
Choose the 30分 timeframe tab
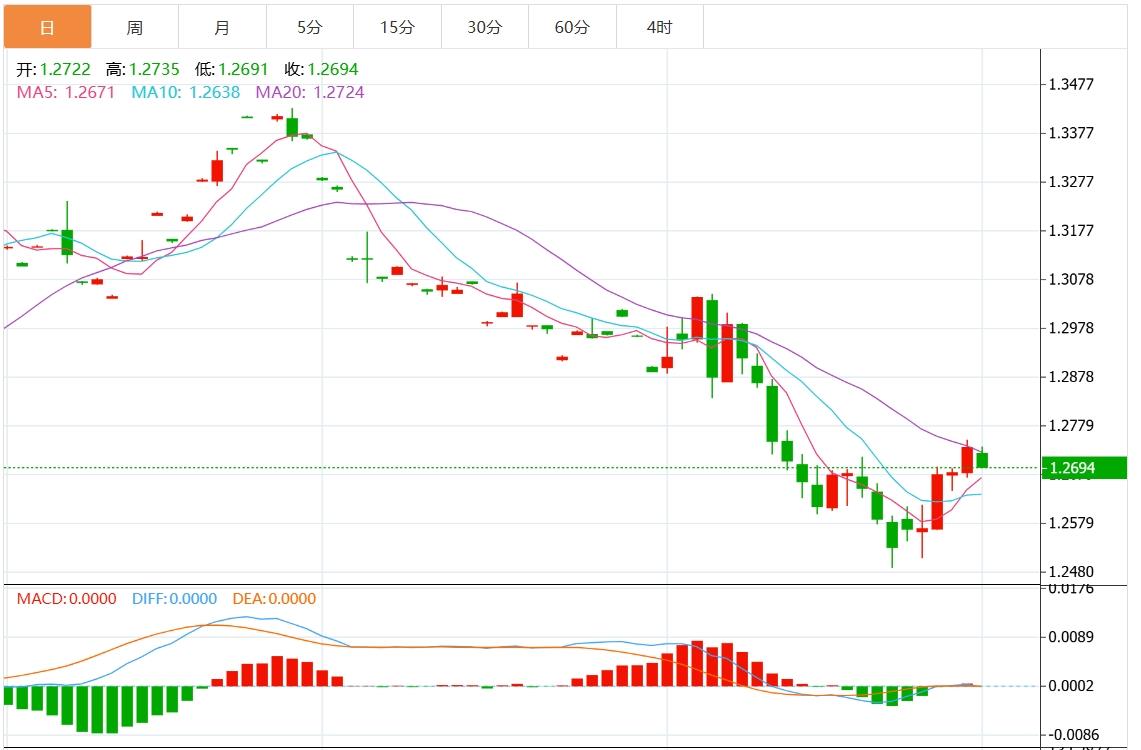[x=484, y=27]
